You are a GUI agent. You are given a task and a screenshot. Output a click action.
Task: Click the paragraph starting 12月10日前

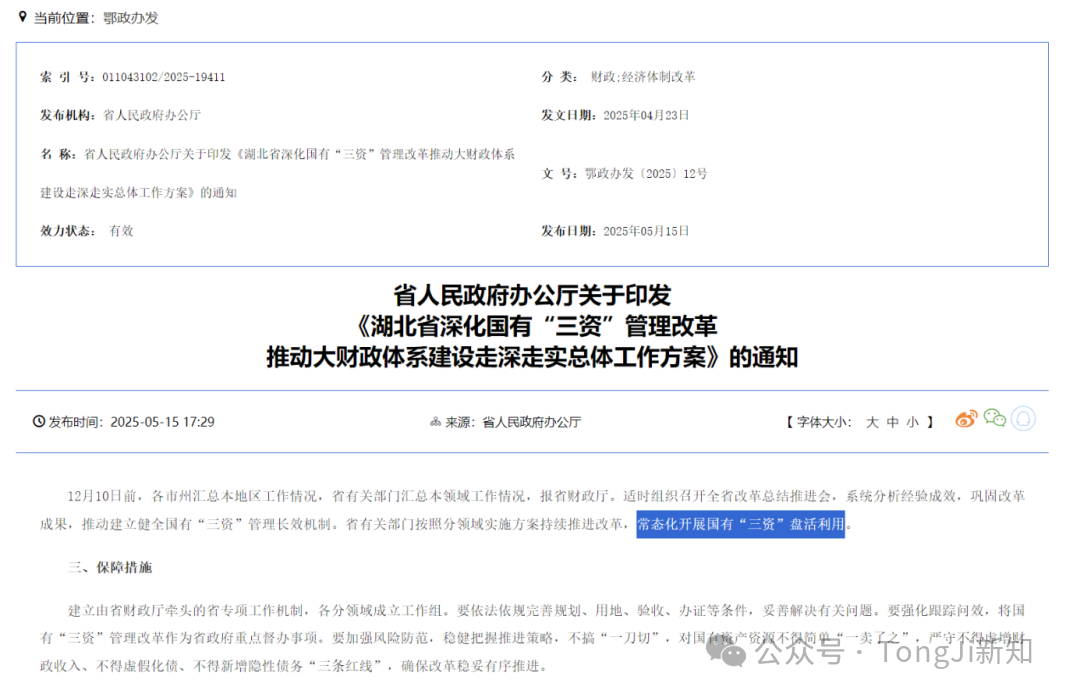[x=532, y=510]
